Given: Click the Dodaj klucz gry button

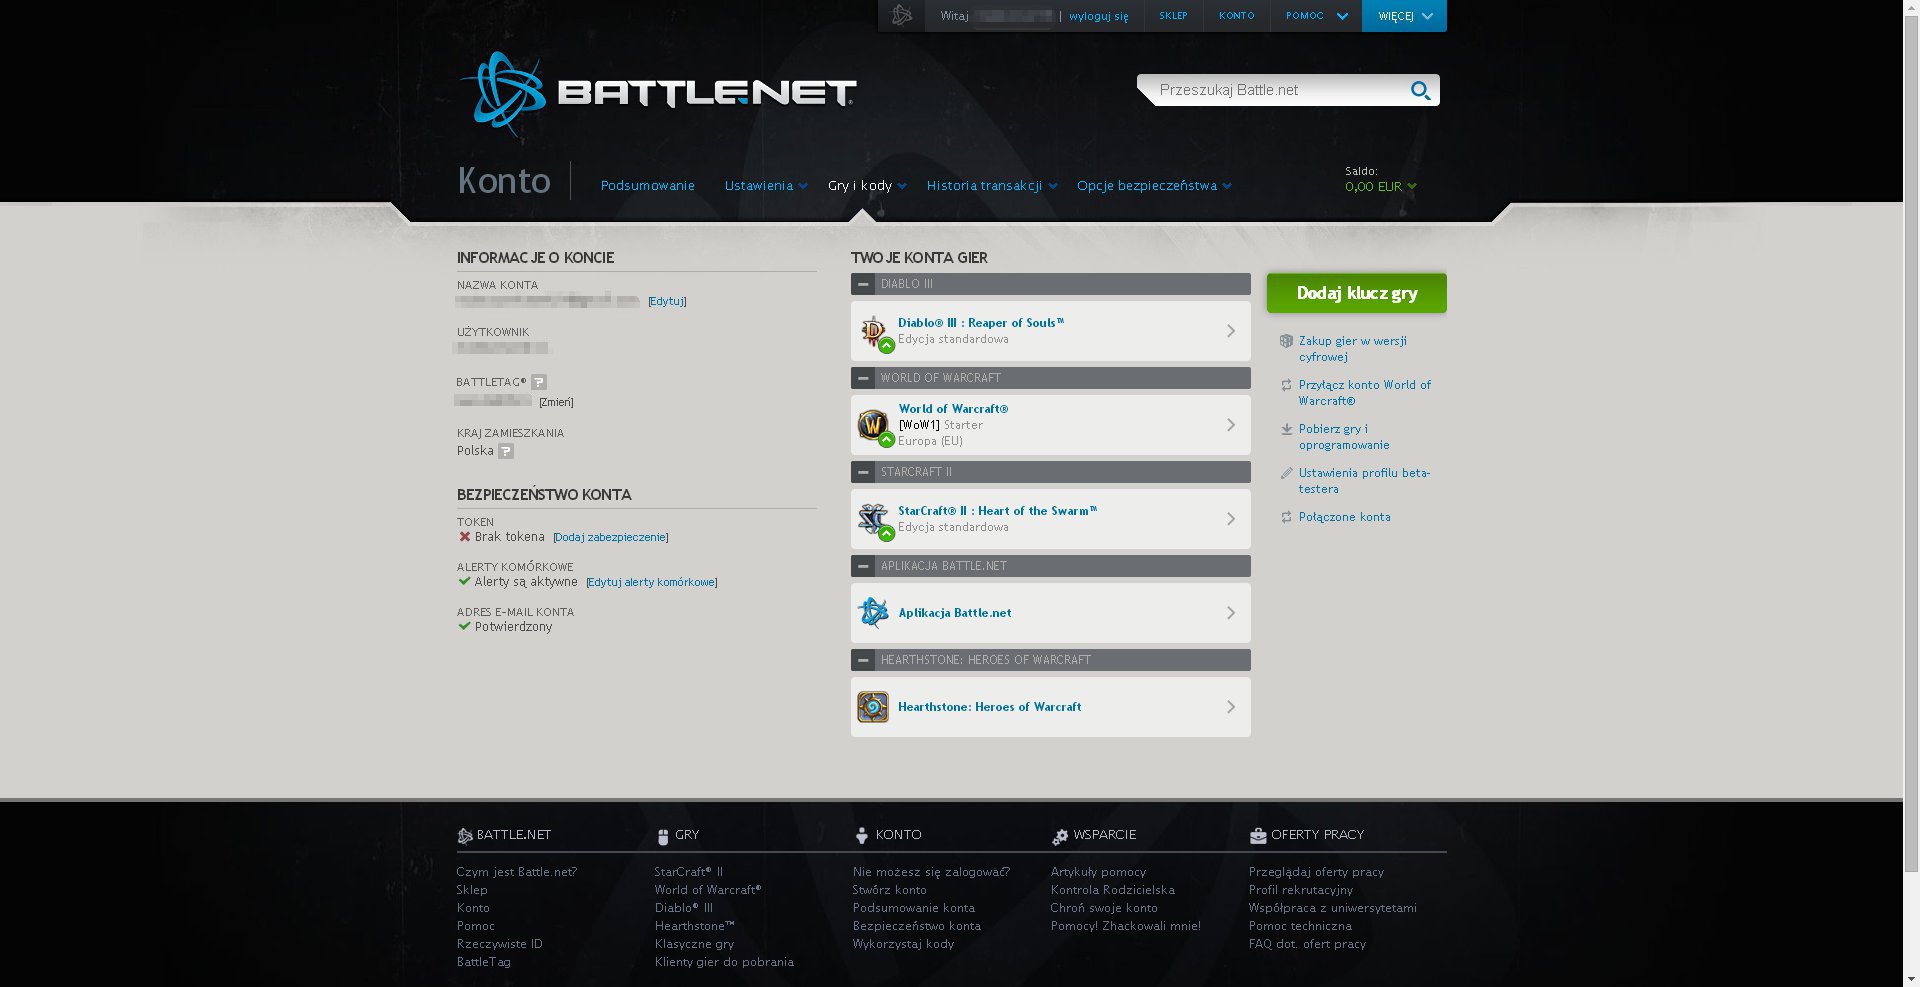Looking at the screenshot, I should point(1356,293).
